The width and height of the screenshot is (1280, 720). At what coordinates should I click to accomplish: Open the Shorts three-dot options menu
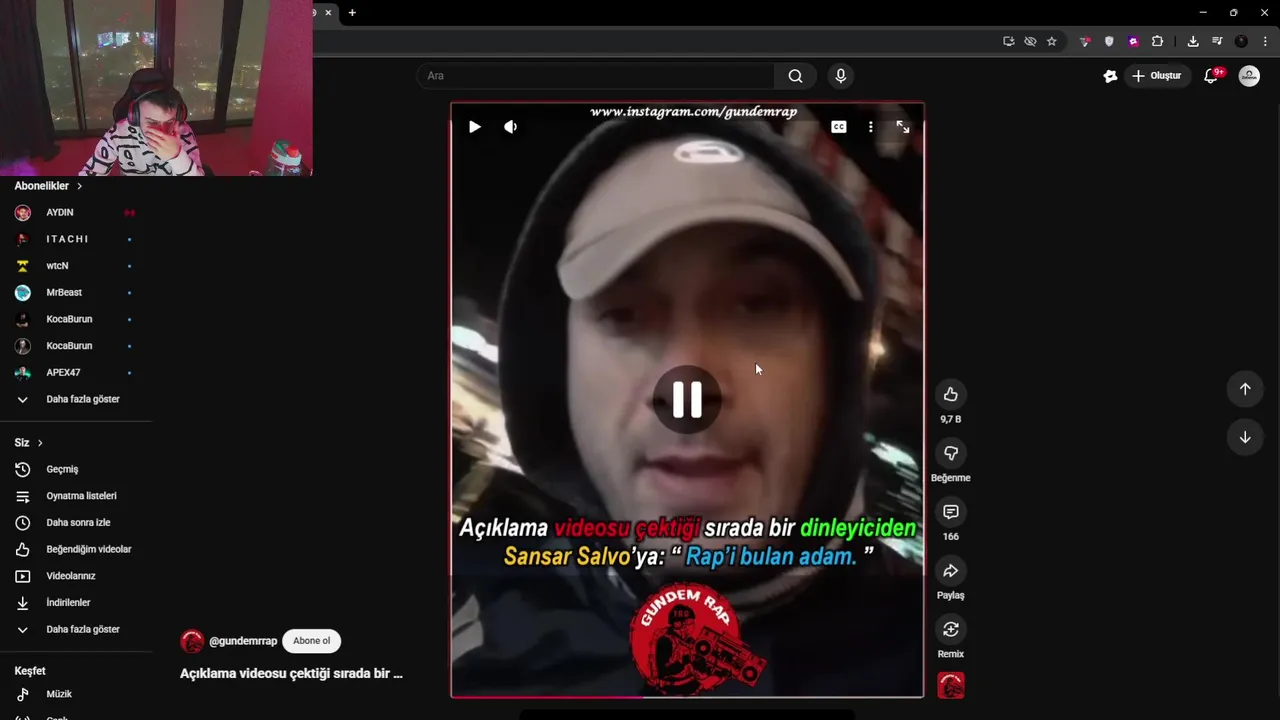[x=871, y=127]
